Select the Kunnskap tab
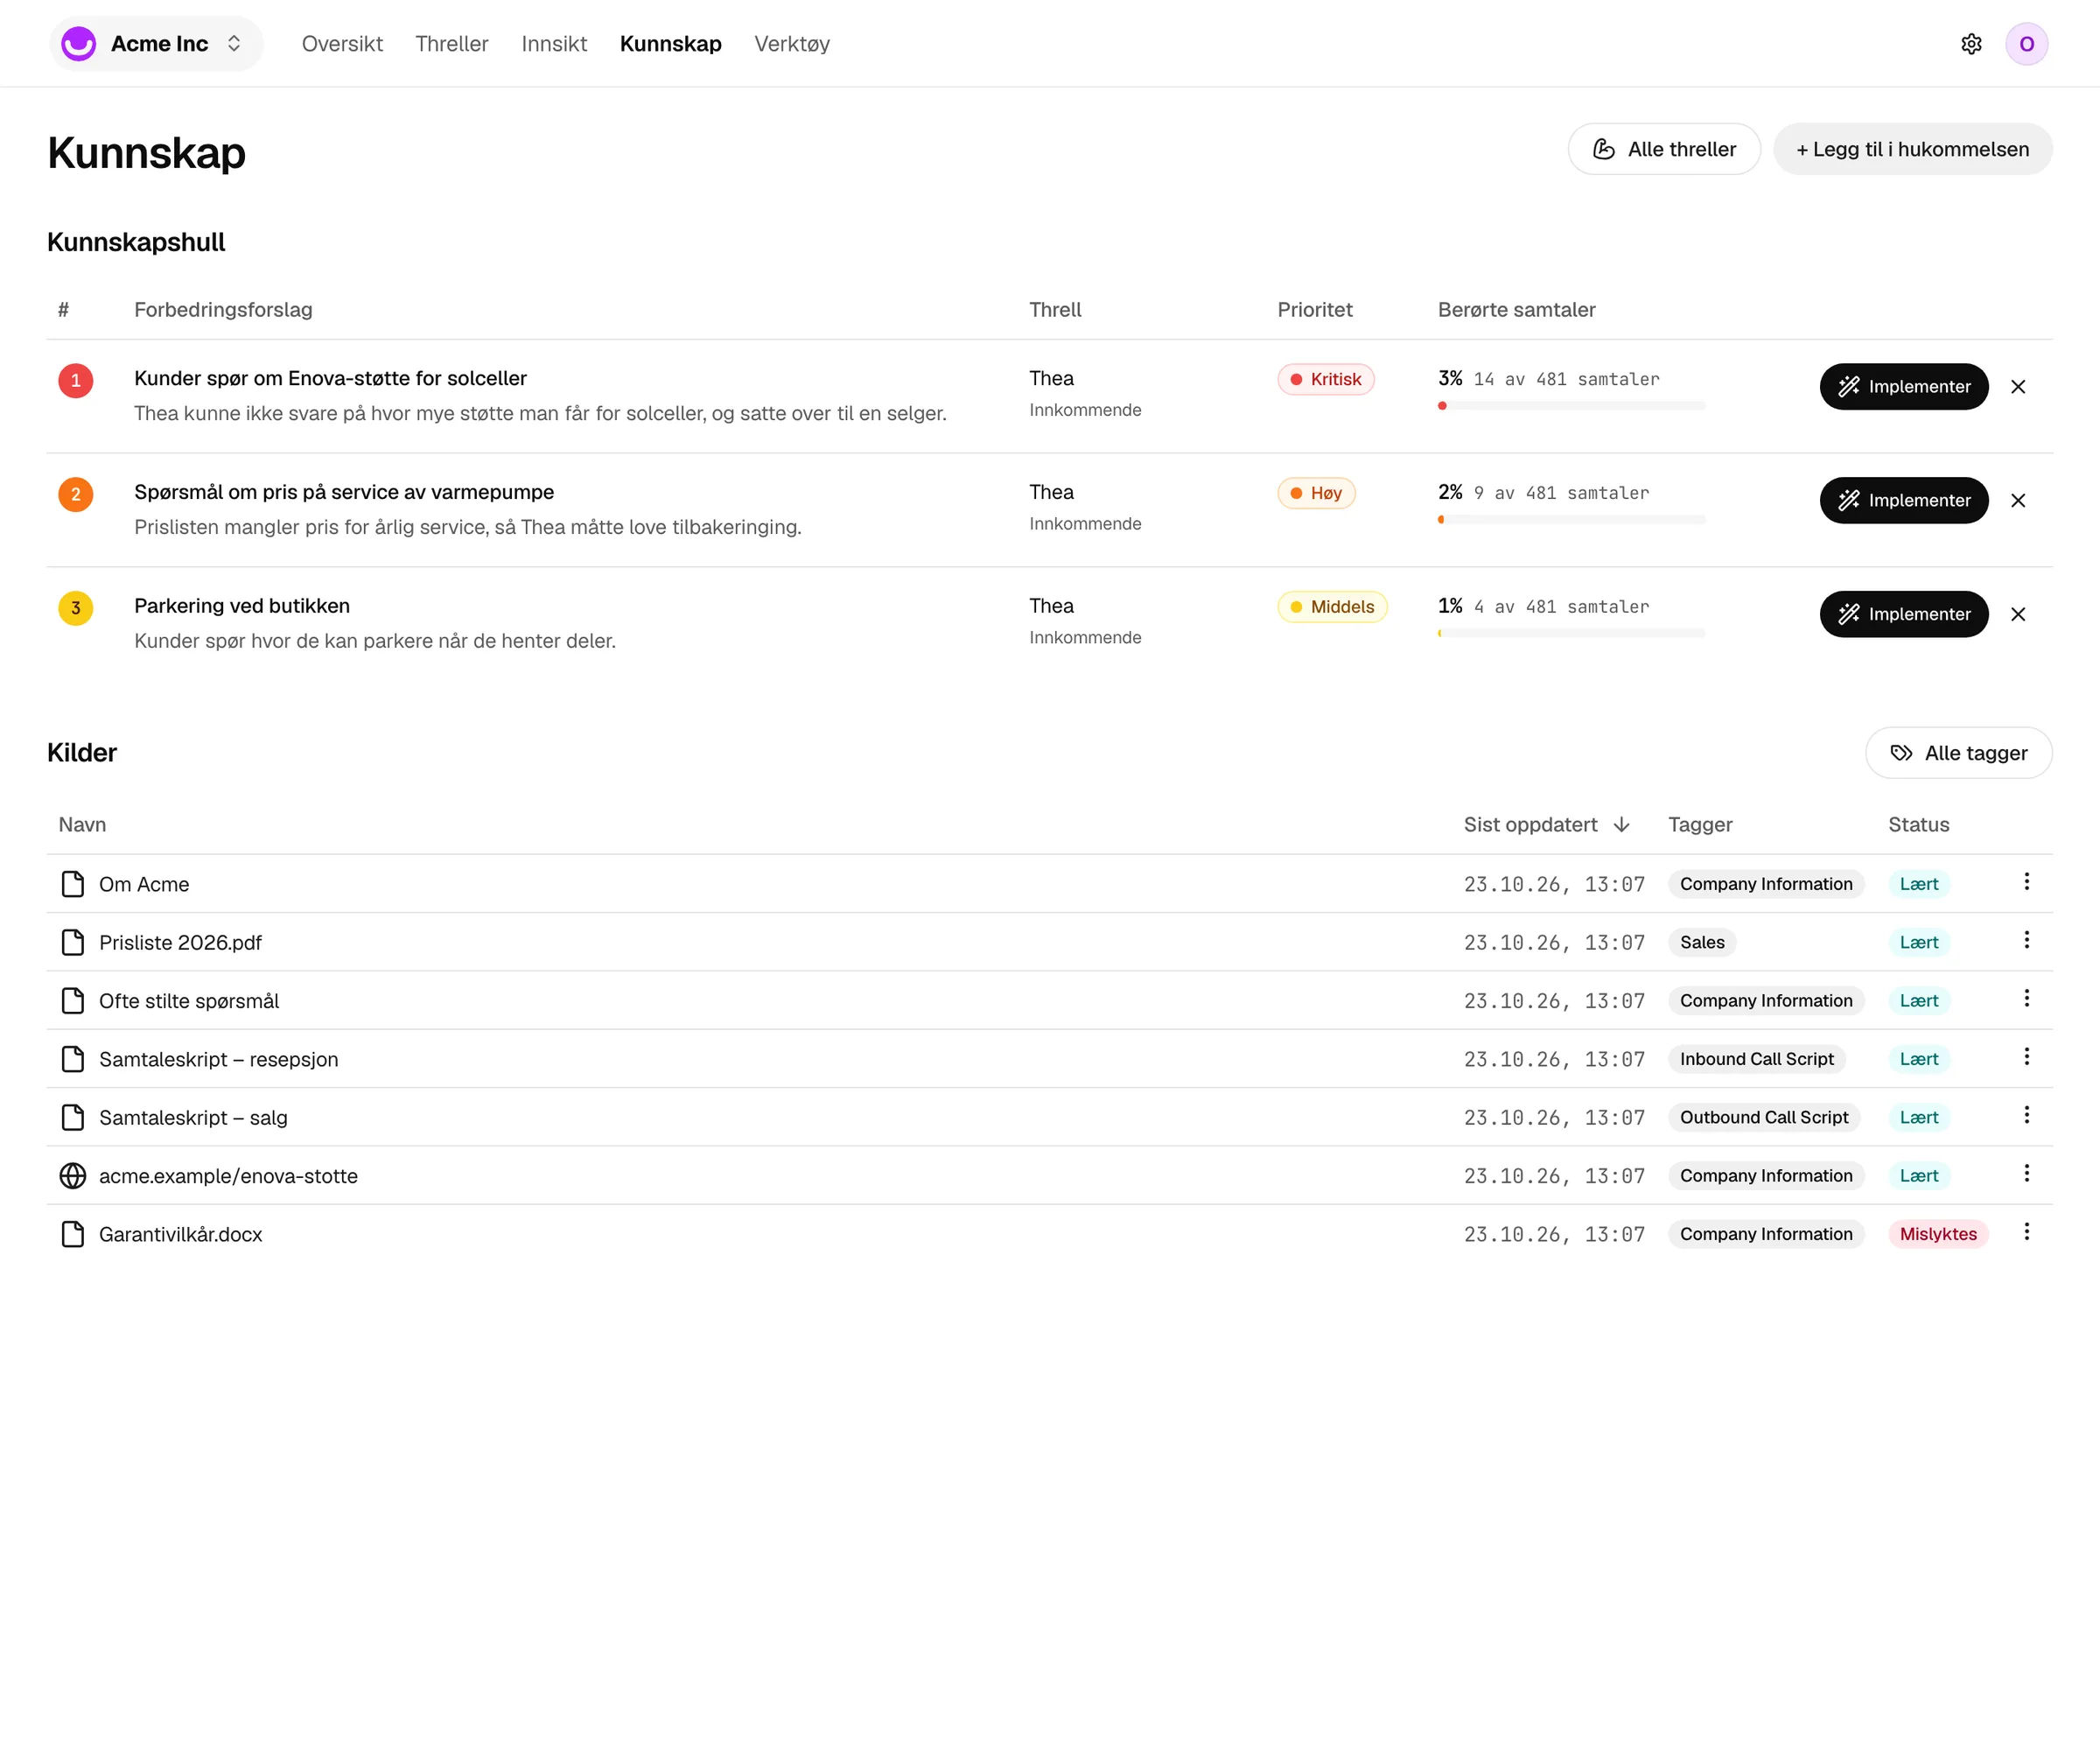2100x1739 pixels. (670, 44)
